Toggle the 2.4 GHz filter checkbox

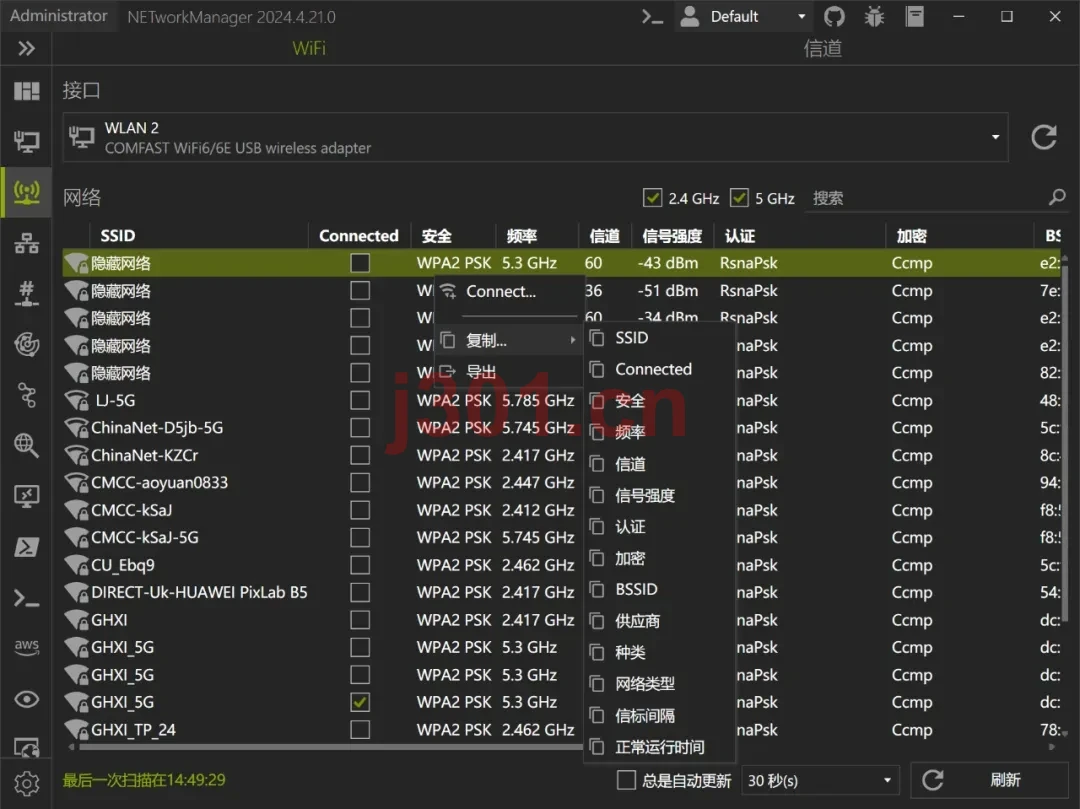[x=652, y=198]
